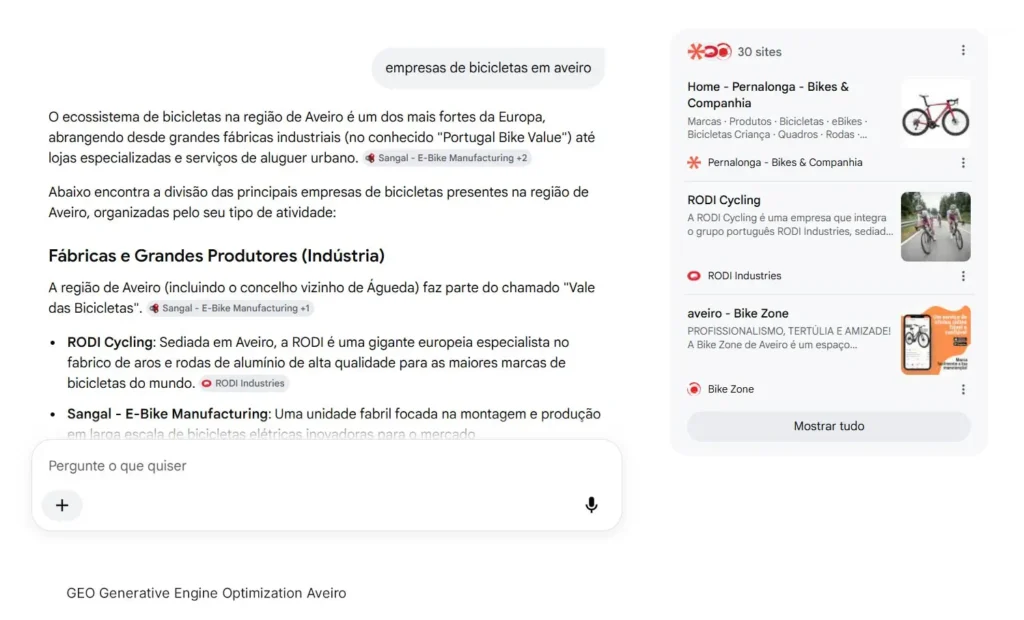
Task: Click Pernalonga description Marcas · Produtos · Bicicletas
Action: tap(777, 128)
